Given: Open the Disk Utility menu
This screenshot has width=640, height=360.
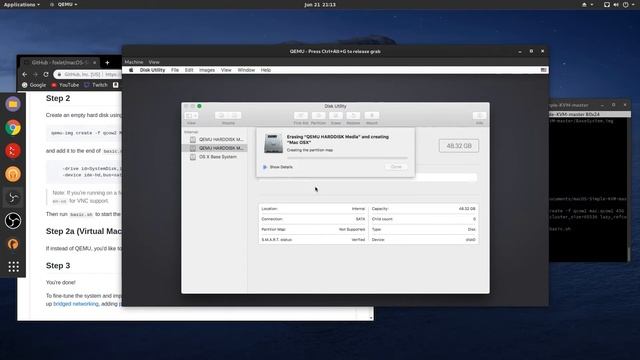Looking at the screenshot, I should click(x=152, y=70).
